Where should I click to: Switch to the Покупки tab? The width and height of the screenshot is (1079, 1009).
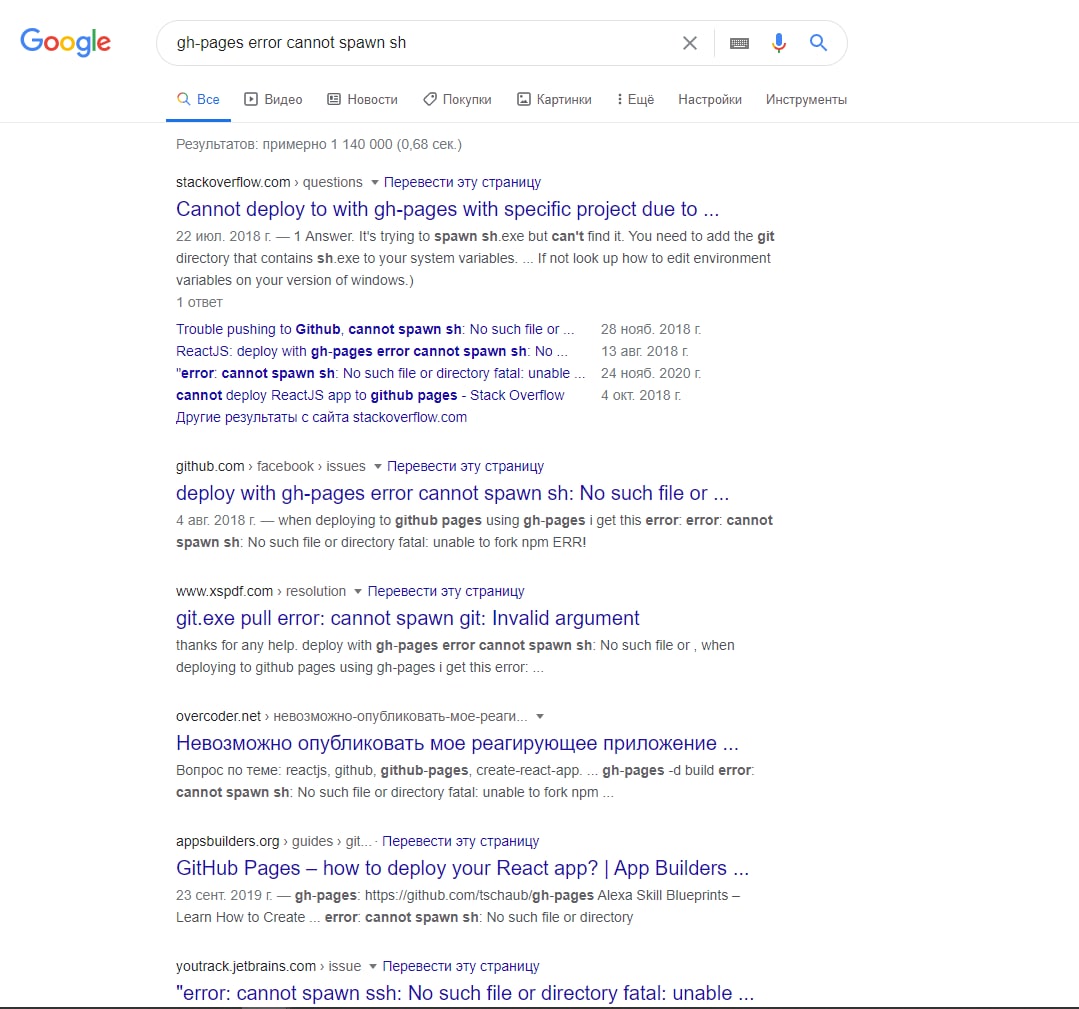457,99
